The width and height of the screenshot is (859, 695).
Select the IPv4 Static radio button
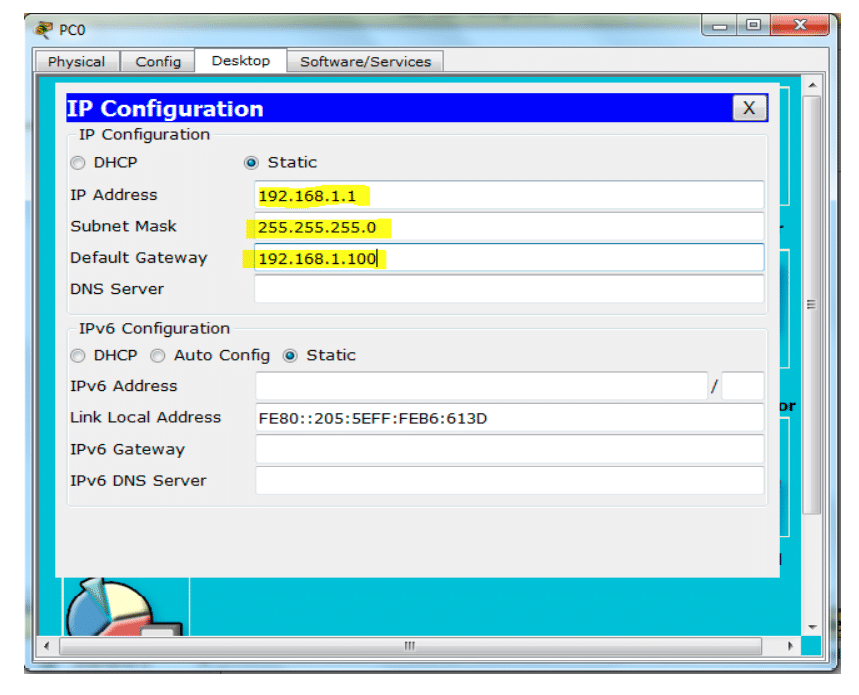coord(251,163)
